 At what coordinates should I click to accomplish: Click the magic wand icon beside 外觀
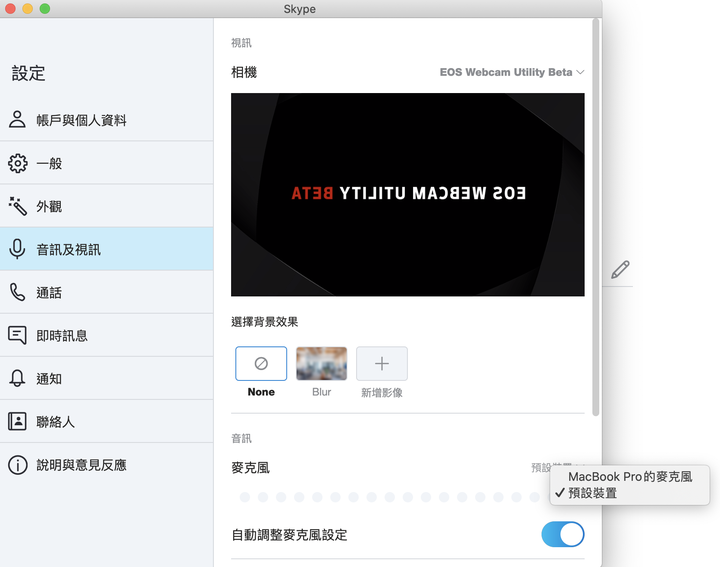(x=17, y=206)
